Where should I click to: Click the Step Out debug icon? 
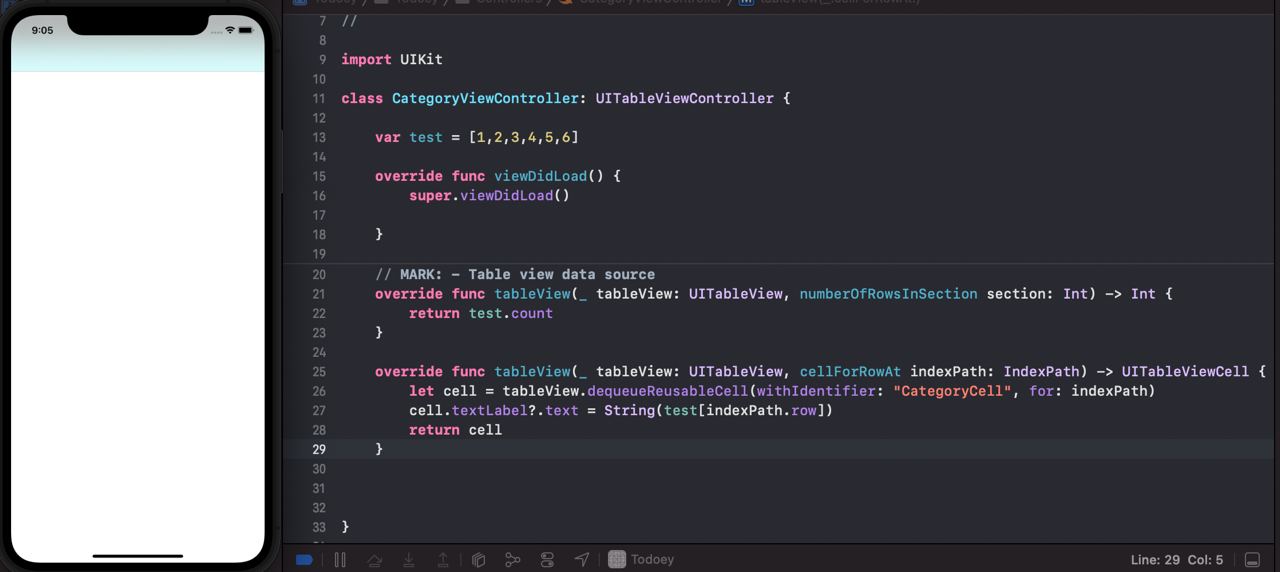pos(443,560)
